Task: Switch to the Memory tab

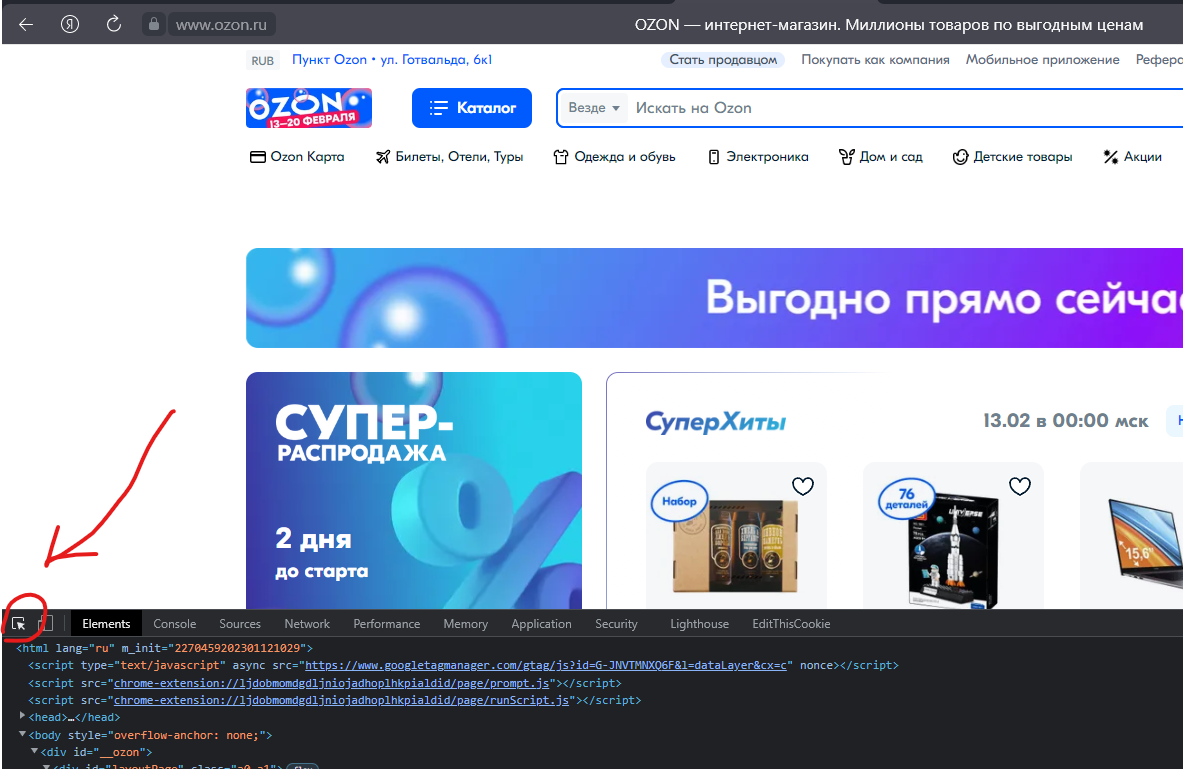Action: click(466, 624)
